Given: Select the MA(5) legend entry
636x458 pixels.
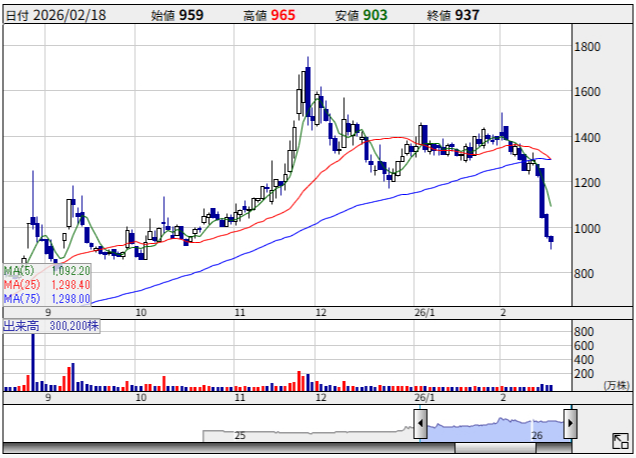Looking at the screenshot, I should tap(47, 271).
